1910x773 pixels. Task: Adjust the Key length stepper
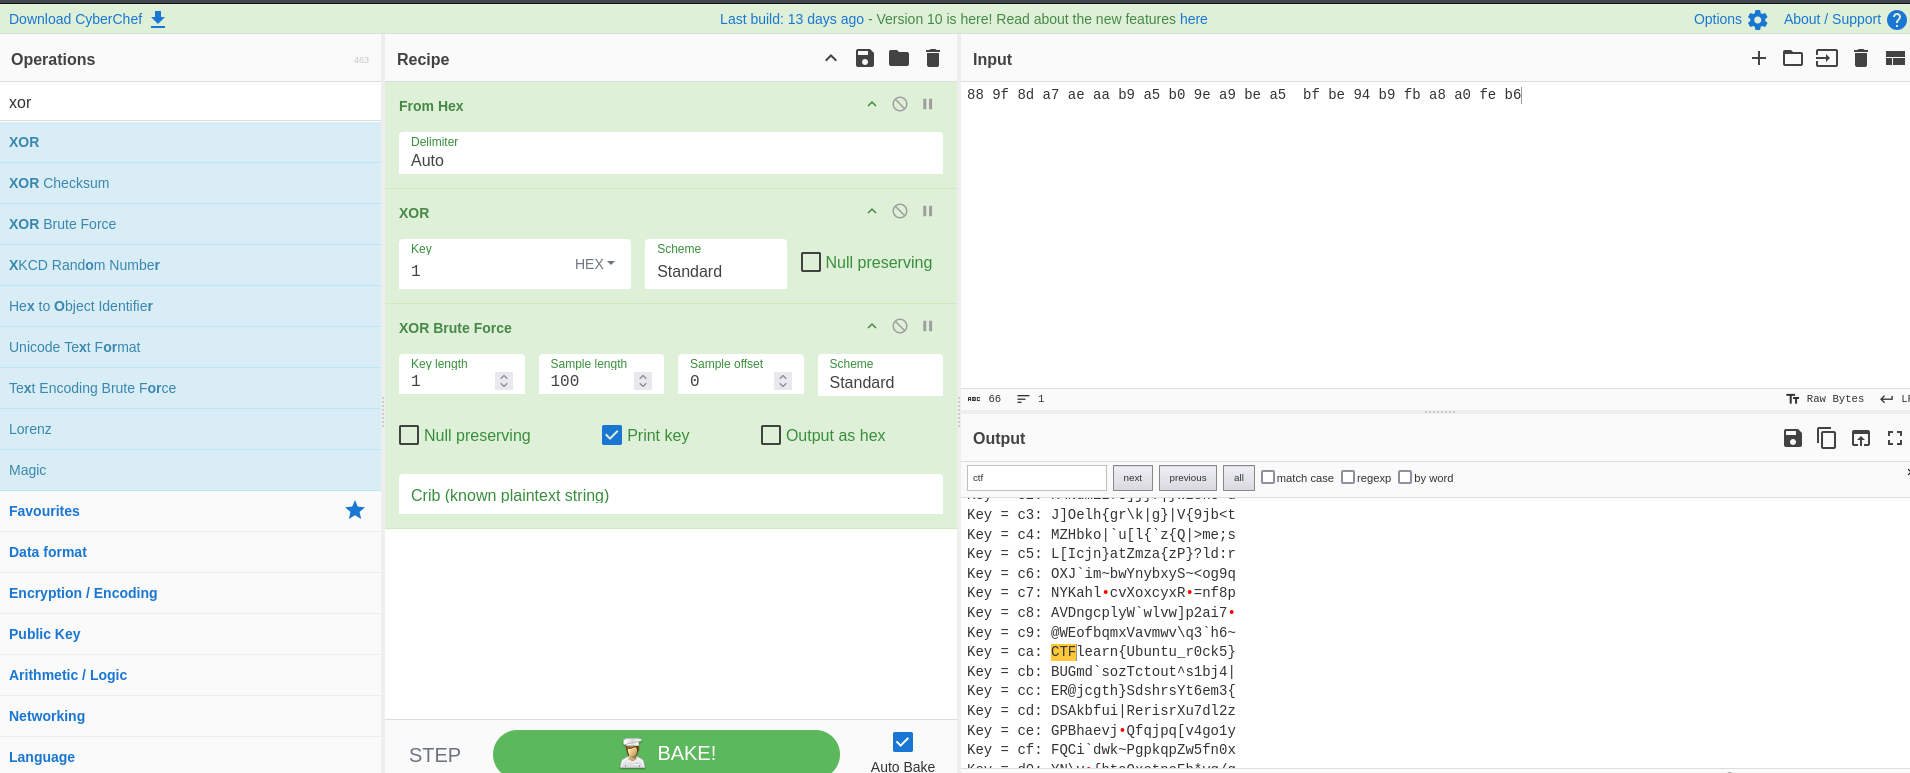[504, 381]
